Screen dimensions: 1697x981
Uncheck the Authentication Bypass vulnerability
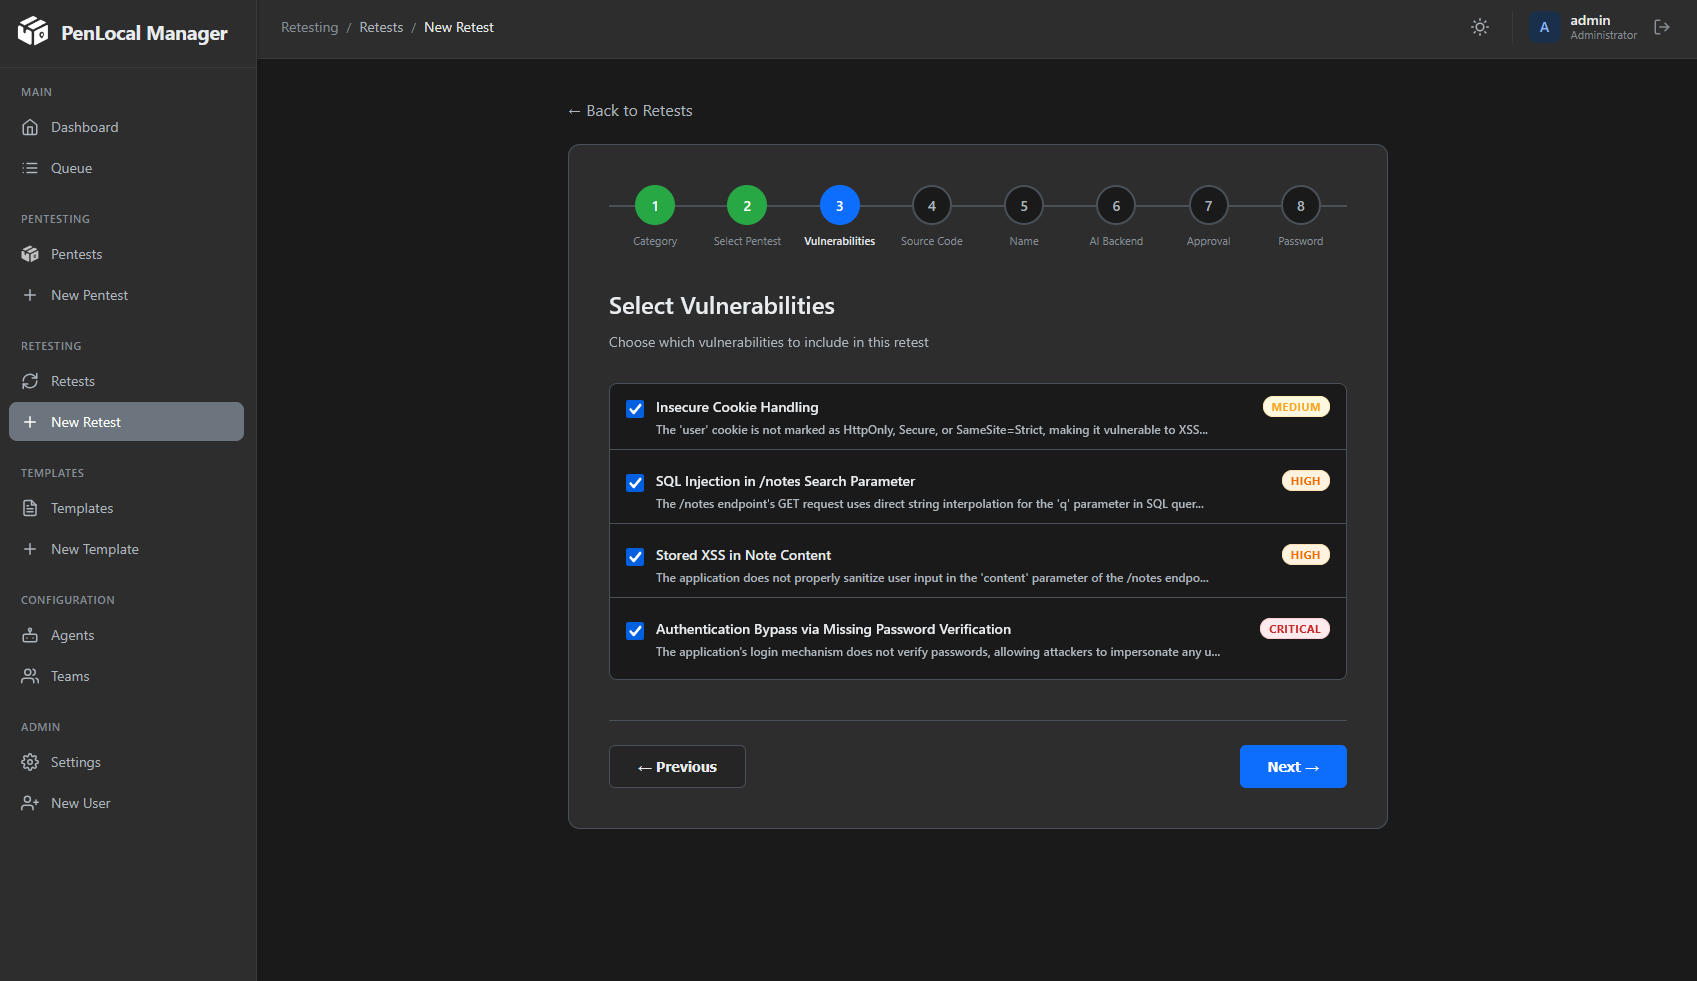[x=634, y=630]
